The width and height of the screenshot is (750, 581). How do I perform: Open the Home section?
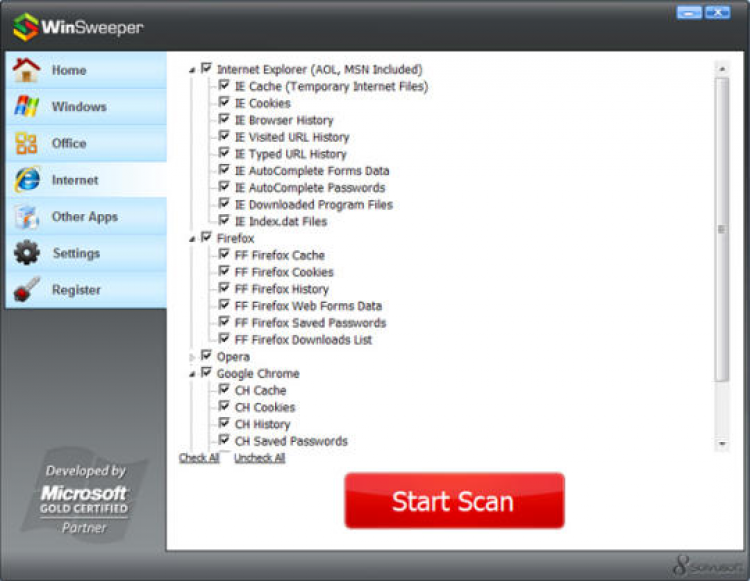tap(86, 70)
